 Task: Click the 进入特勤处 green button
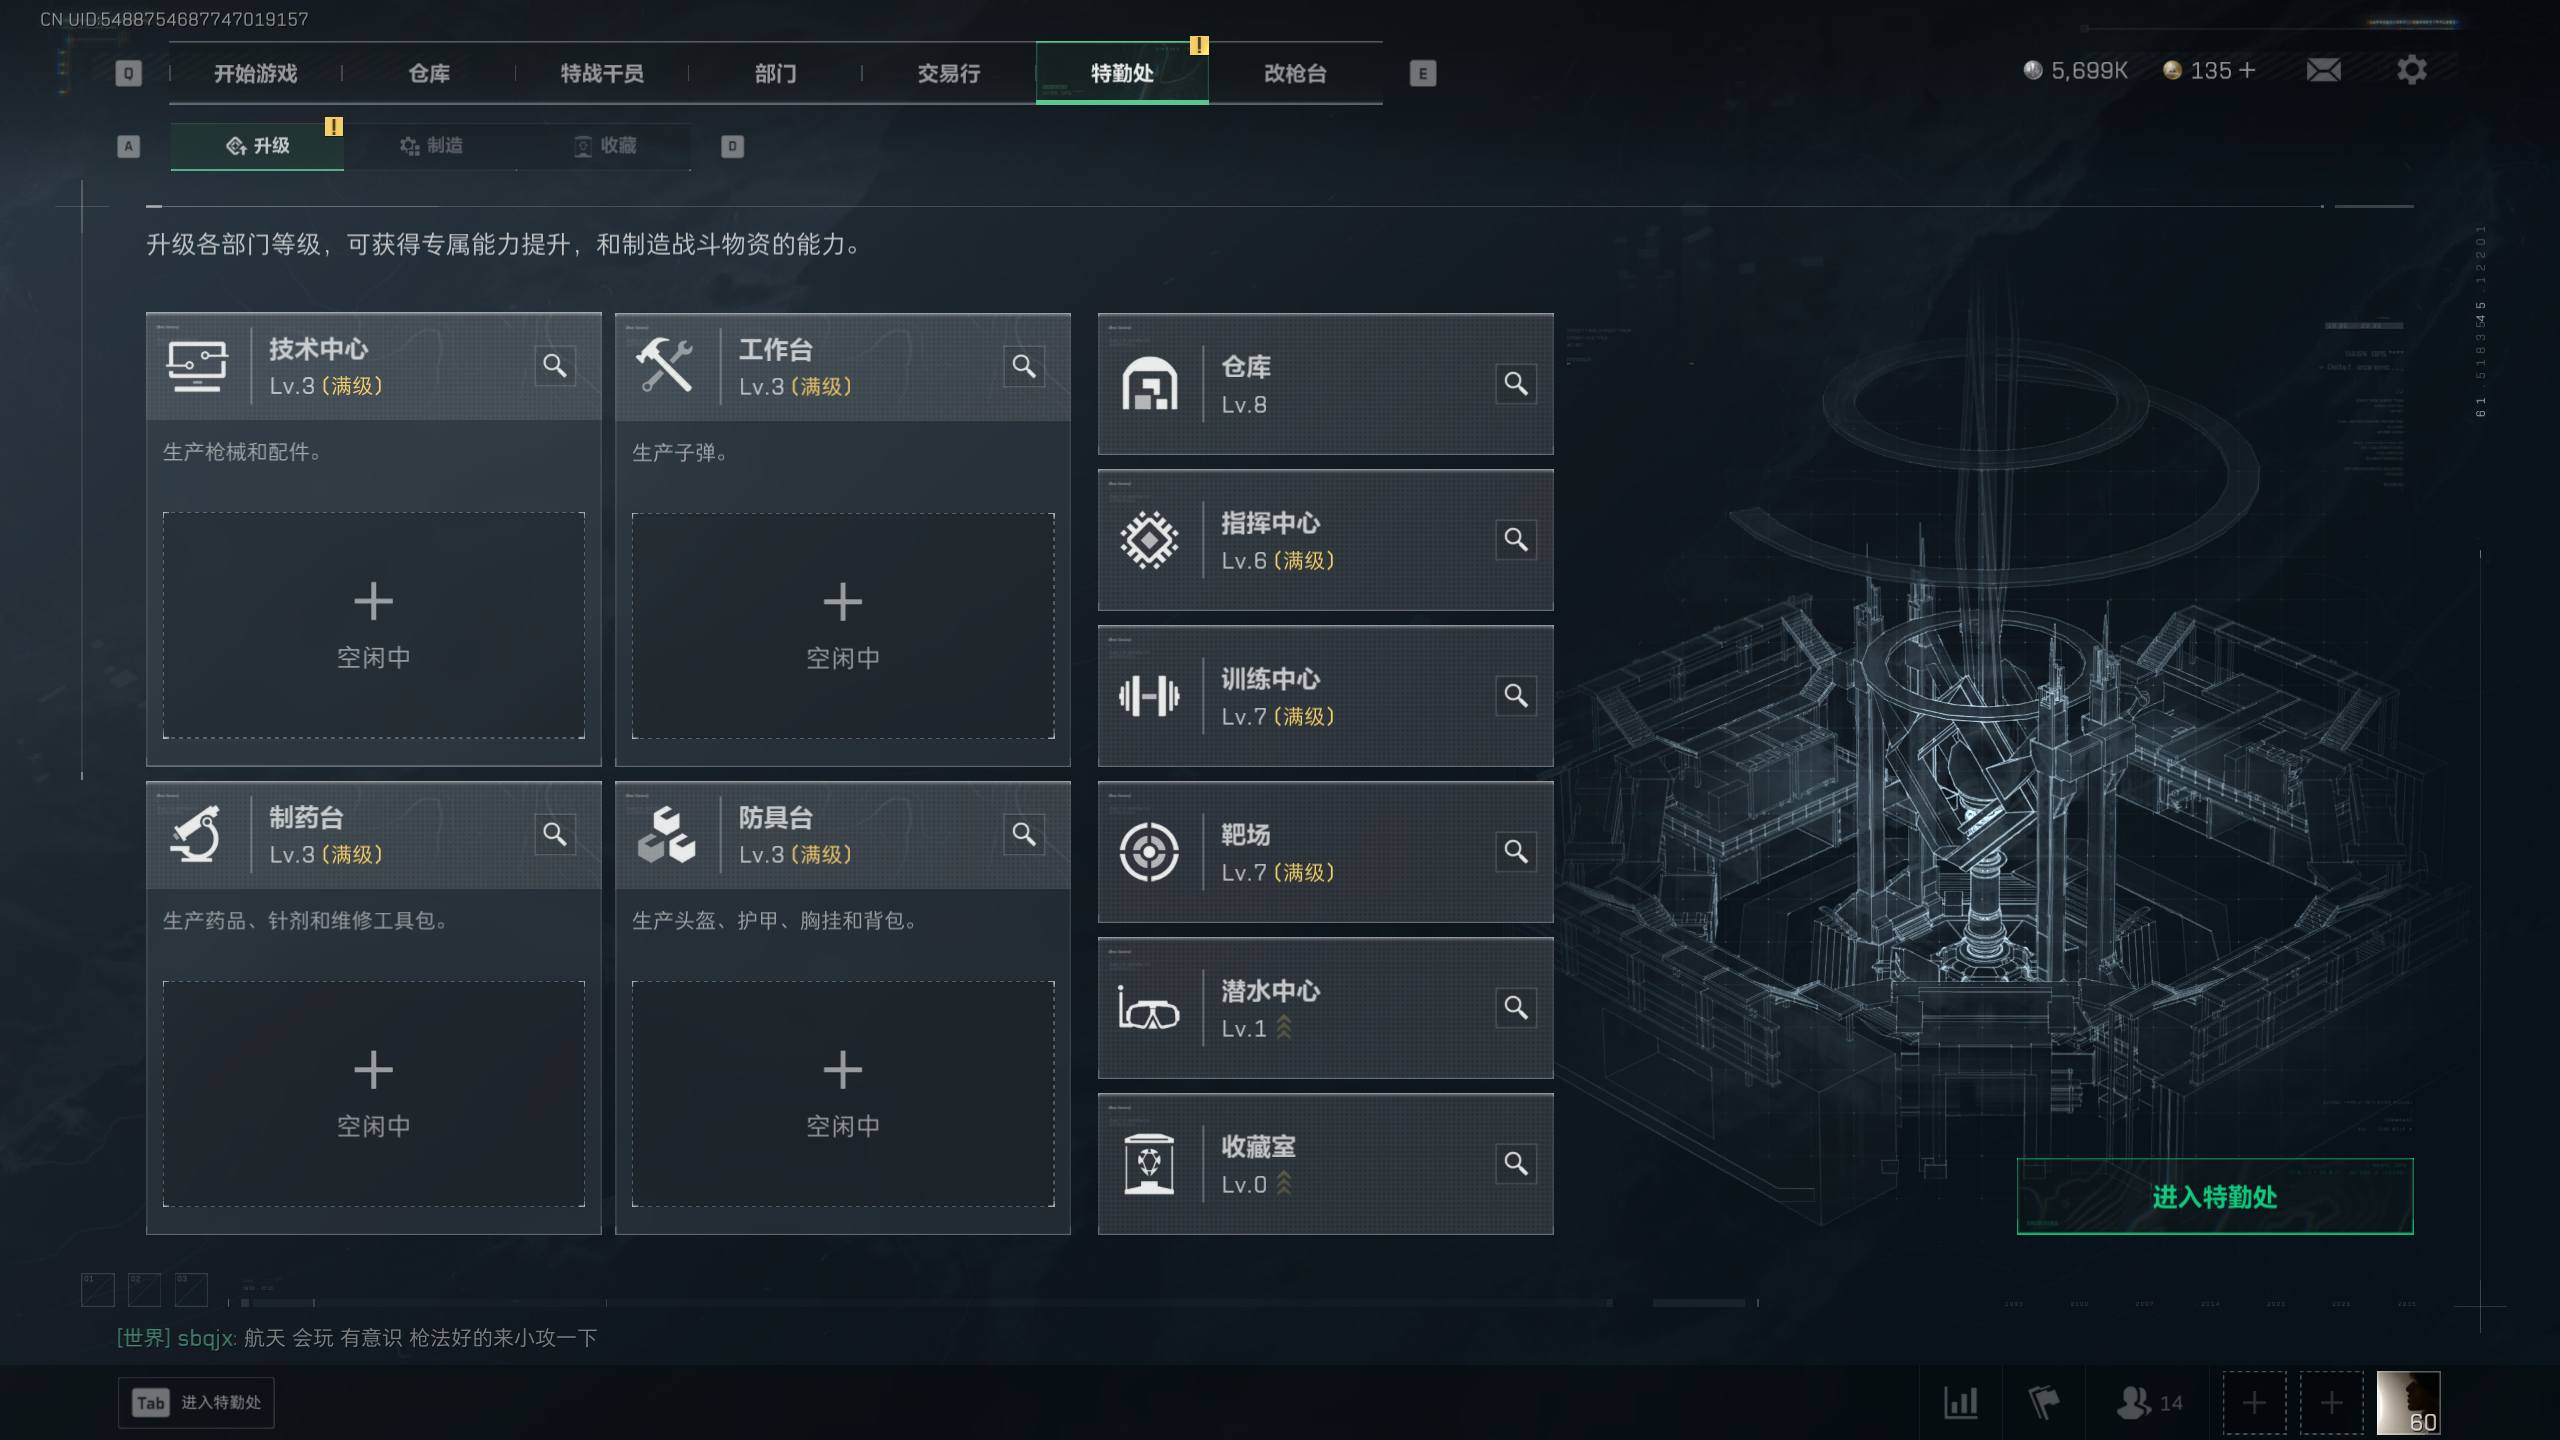point(2215,1196)
